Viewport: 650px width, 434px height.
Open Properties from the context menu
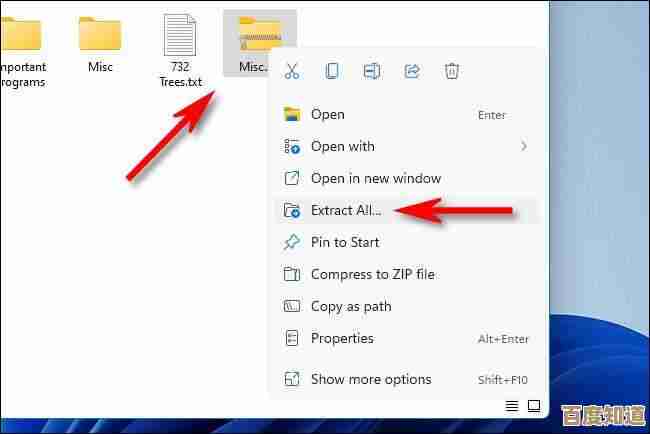[x=342, y=338]
